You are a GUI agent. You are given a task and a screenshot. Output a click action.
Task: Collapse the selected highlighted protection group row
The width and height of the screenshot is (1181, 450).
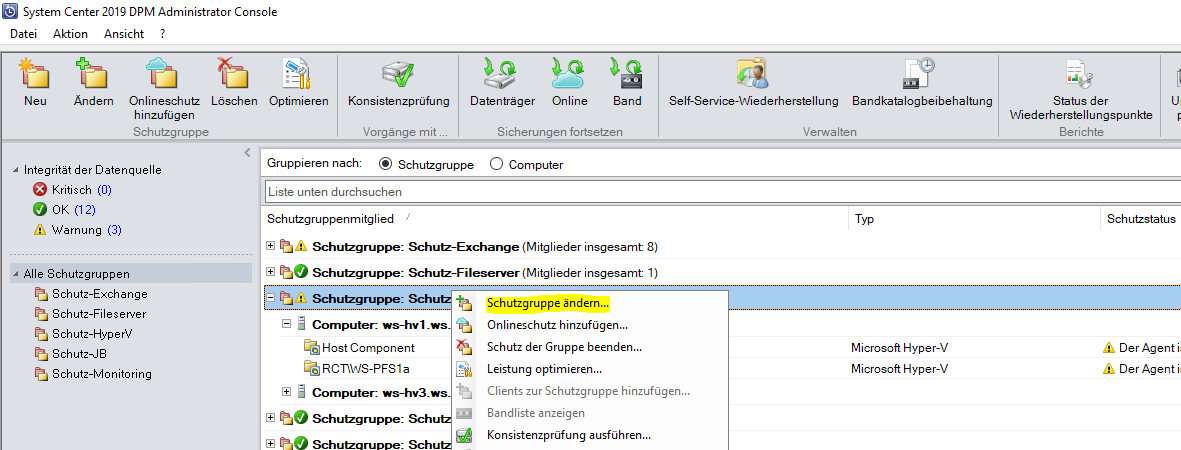tap(271, 298)
